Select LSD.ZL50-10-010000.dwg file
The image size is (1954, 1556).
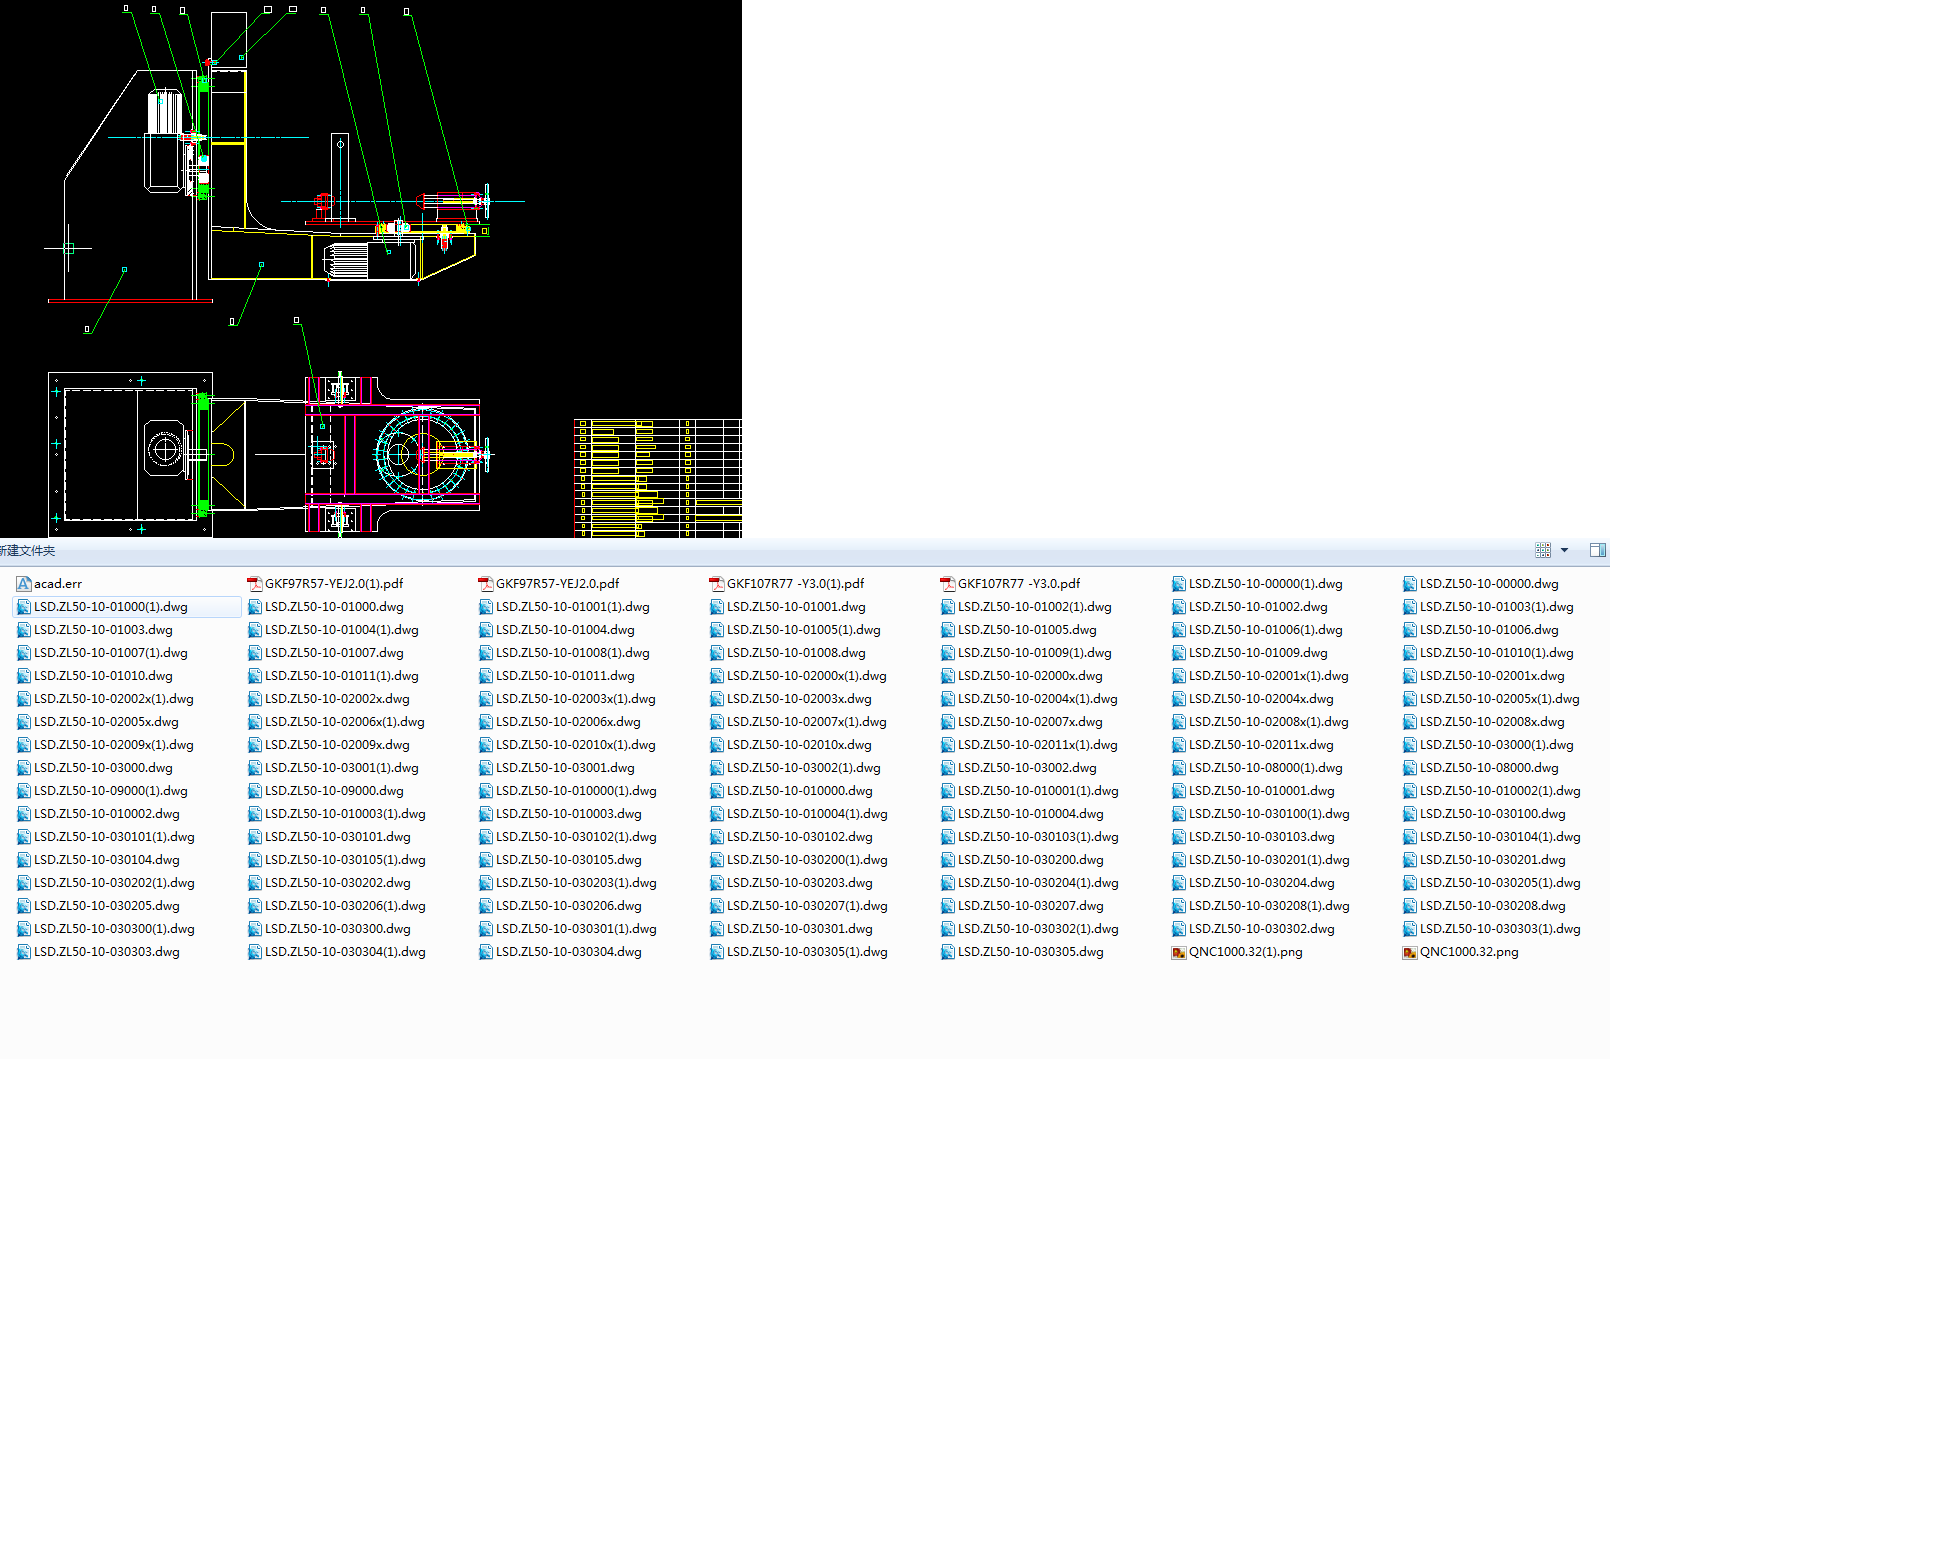pyautogui.click(x=799, y=791)
